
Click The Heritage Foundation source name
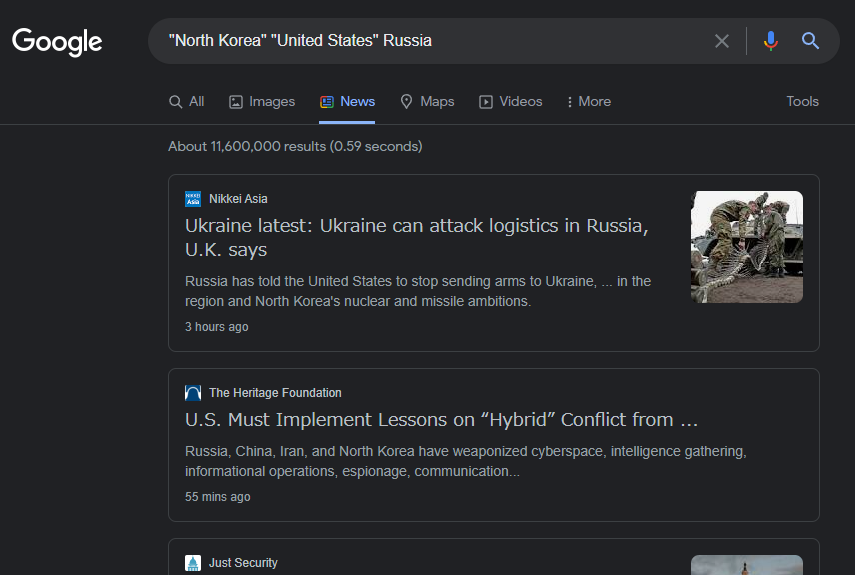click(275, 393)
